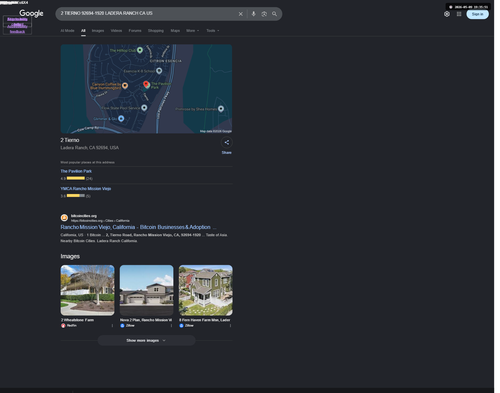Click the YMCA Rancho Mission Viejo rating bar

(76, 196)
